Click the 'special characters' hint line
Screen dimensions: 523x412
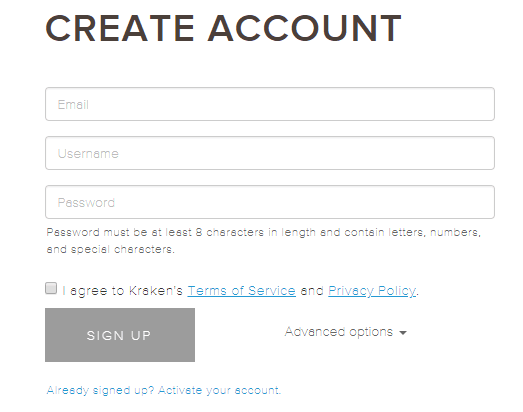coord(110,249)
